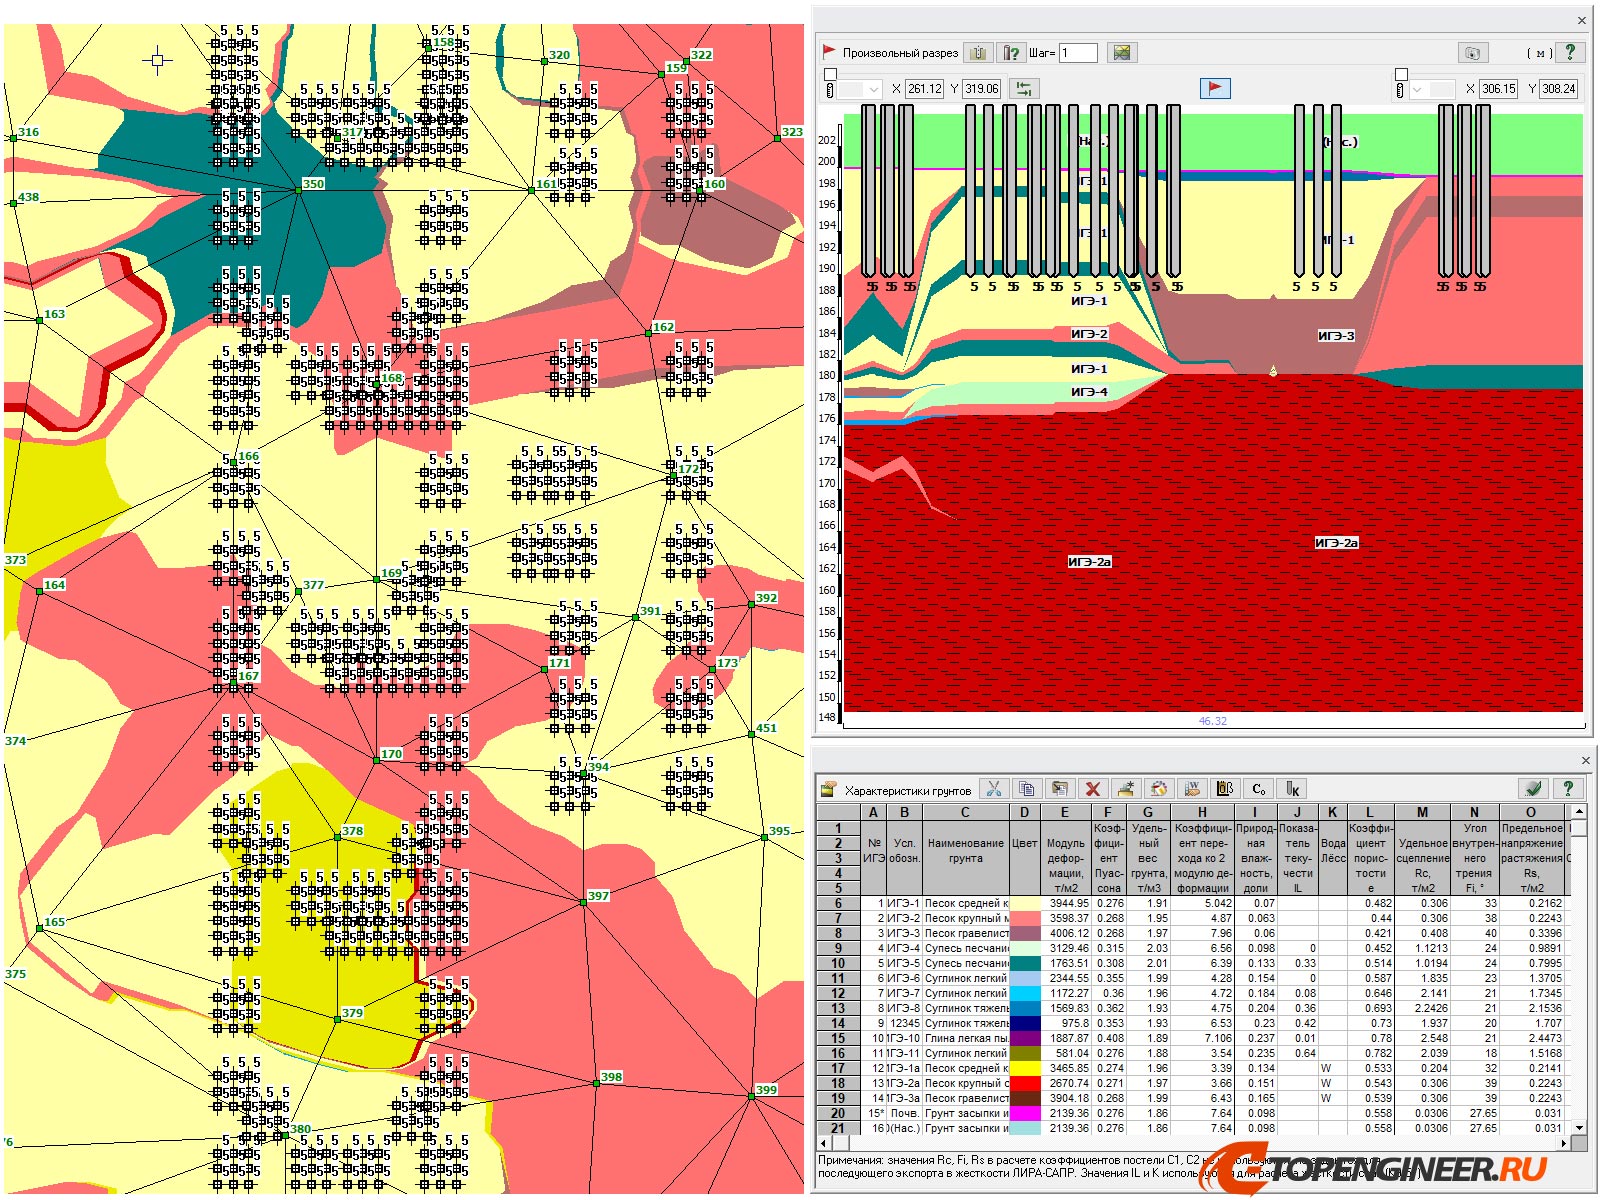Image resolution: width=1600 pixels, height=1200 pixels.
Task: Click the borehole query icon with question mark
Action: point(1010,54)
